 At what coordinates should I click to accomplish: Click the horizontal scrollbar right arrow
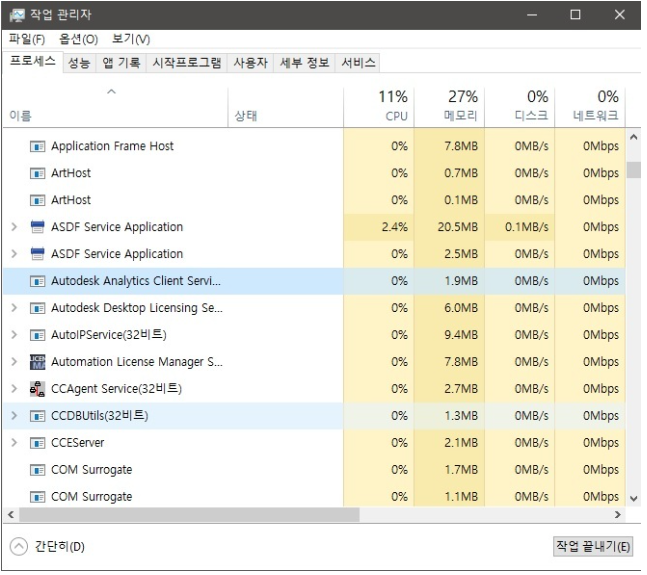(619, 516)
